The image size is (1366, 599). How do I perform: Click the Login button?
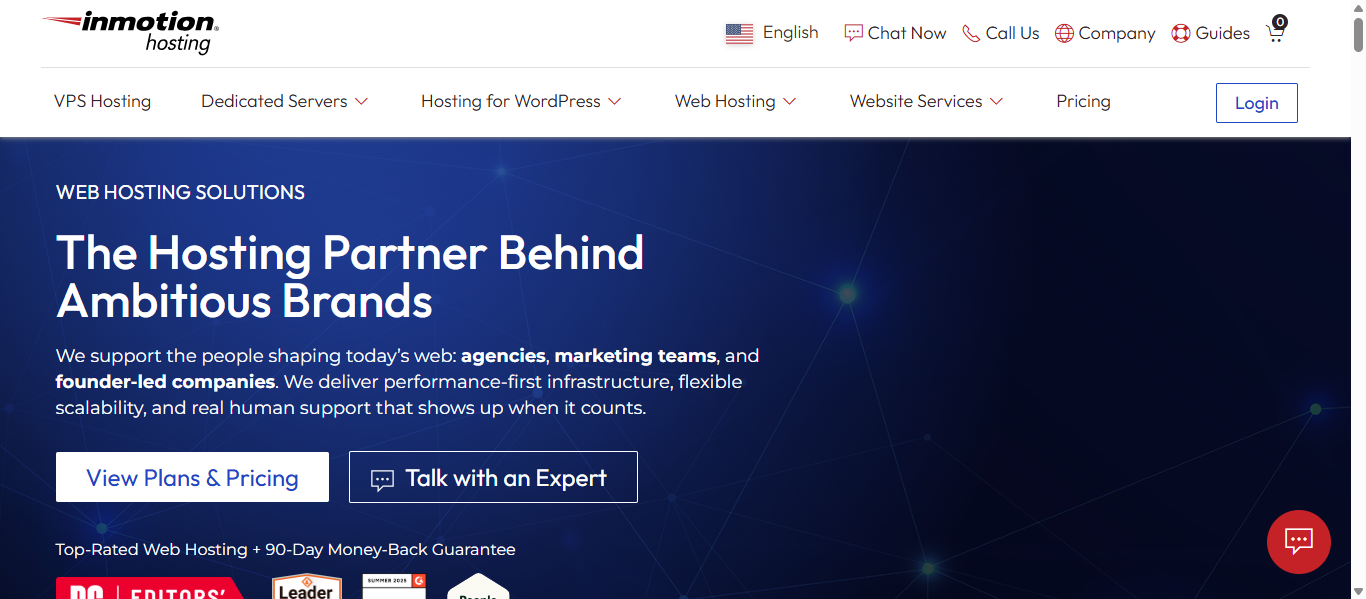1256,103
